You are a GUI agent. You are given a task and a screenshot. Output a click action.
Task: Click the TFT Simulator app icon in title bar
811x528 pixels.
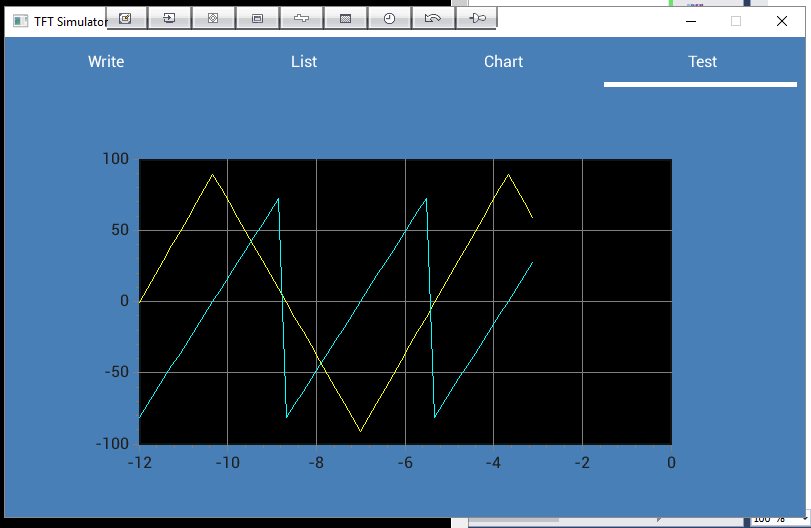(20, 21)
